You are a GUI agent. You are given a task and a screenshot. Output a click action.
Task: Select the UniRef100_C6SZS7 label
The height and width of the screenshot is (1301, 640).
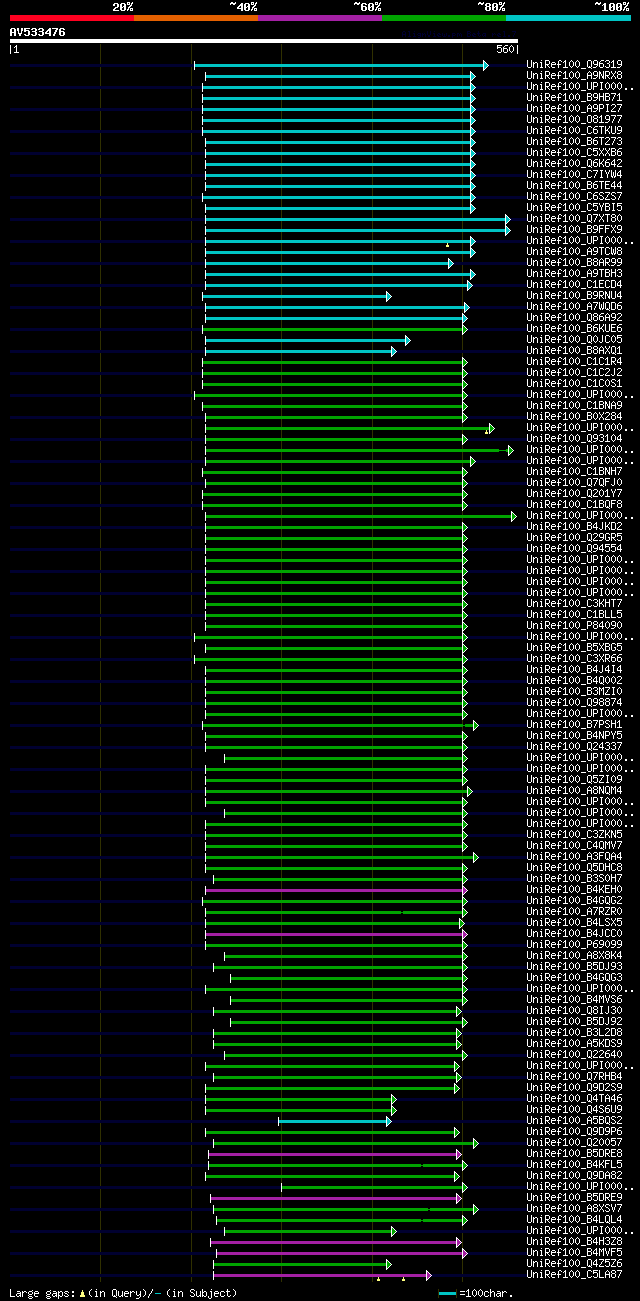pos(574,197)
